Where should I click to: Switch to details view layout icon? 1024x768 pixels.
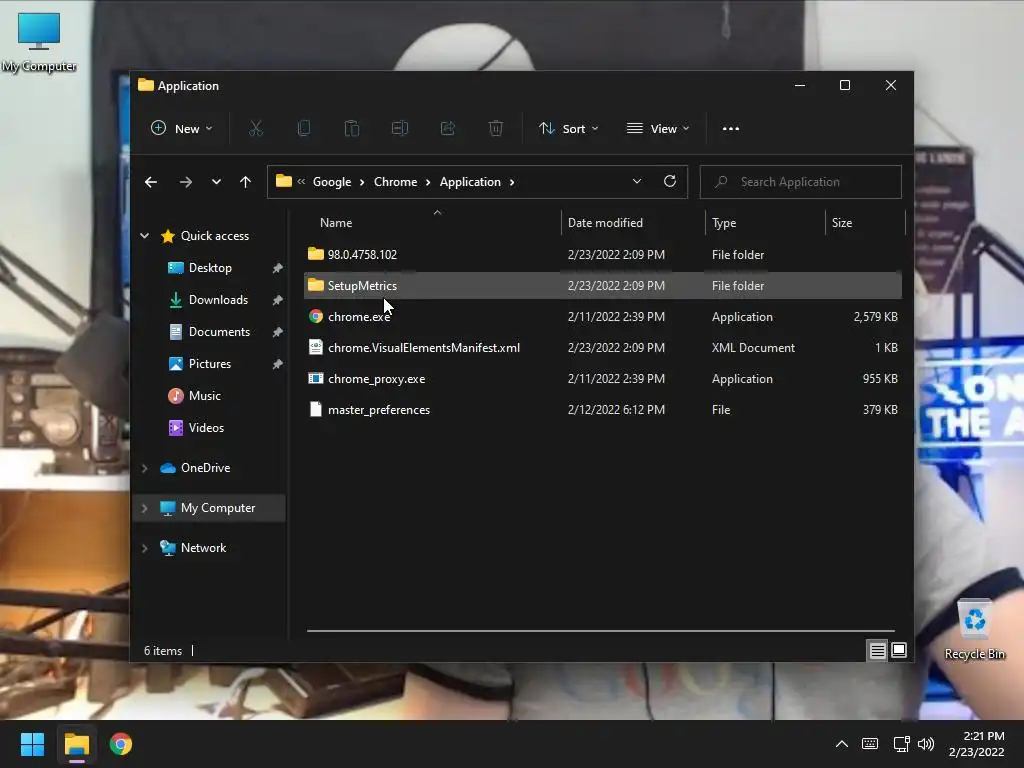click(877, 650)
